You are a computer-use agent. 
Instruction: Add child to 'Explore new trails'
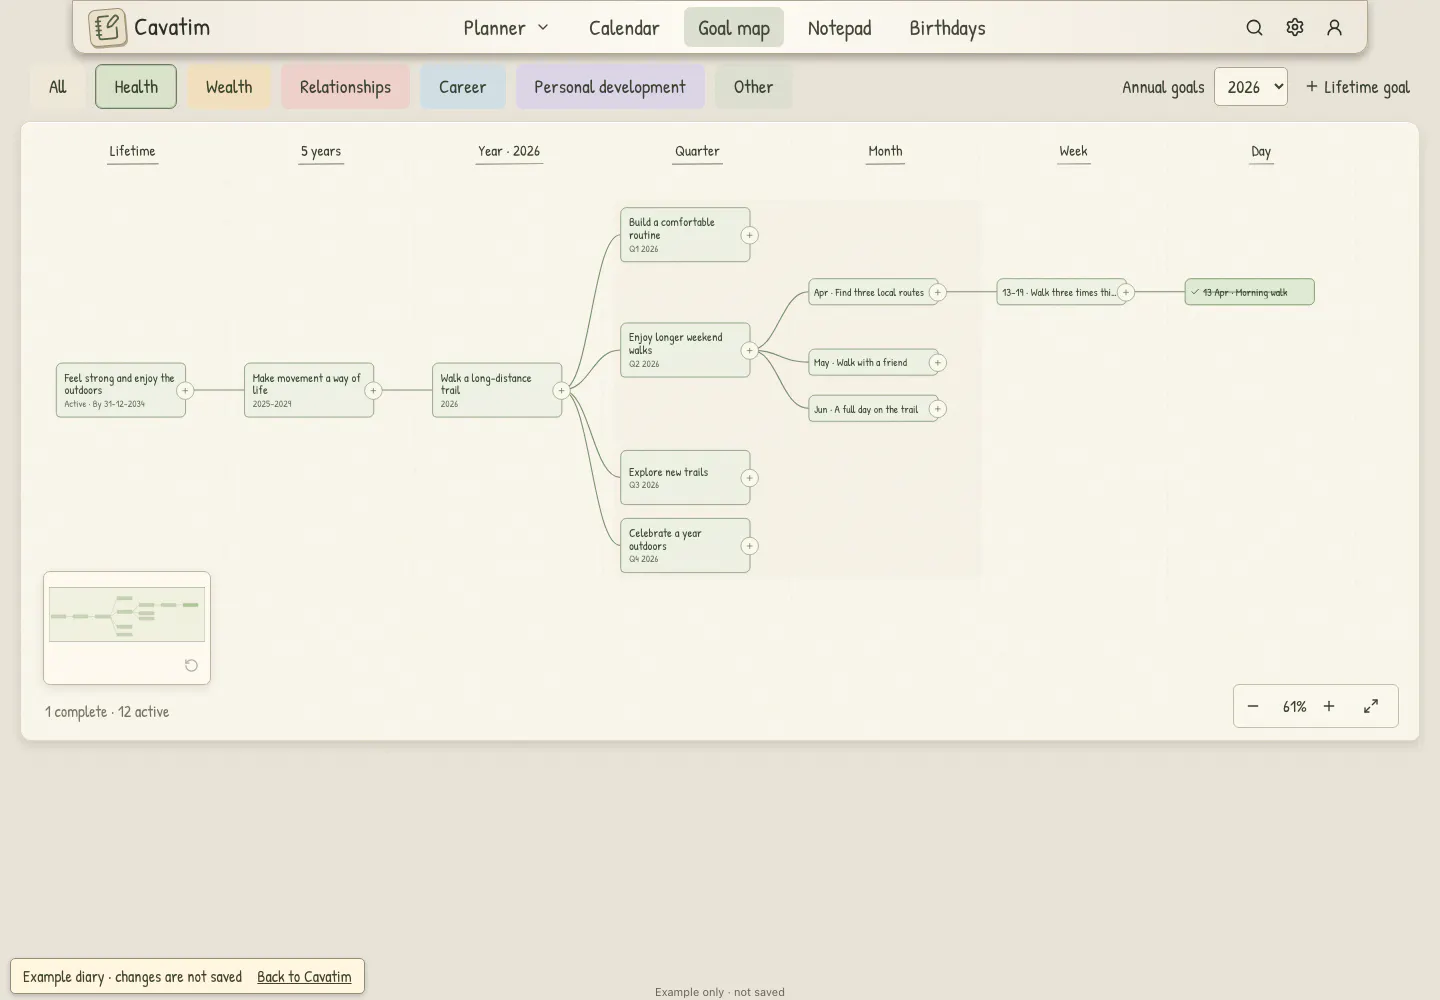(749, 478)
